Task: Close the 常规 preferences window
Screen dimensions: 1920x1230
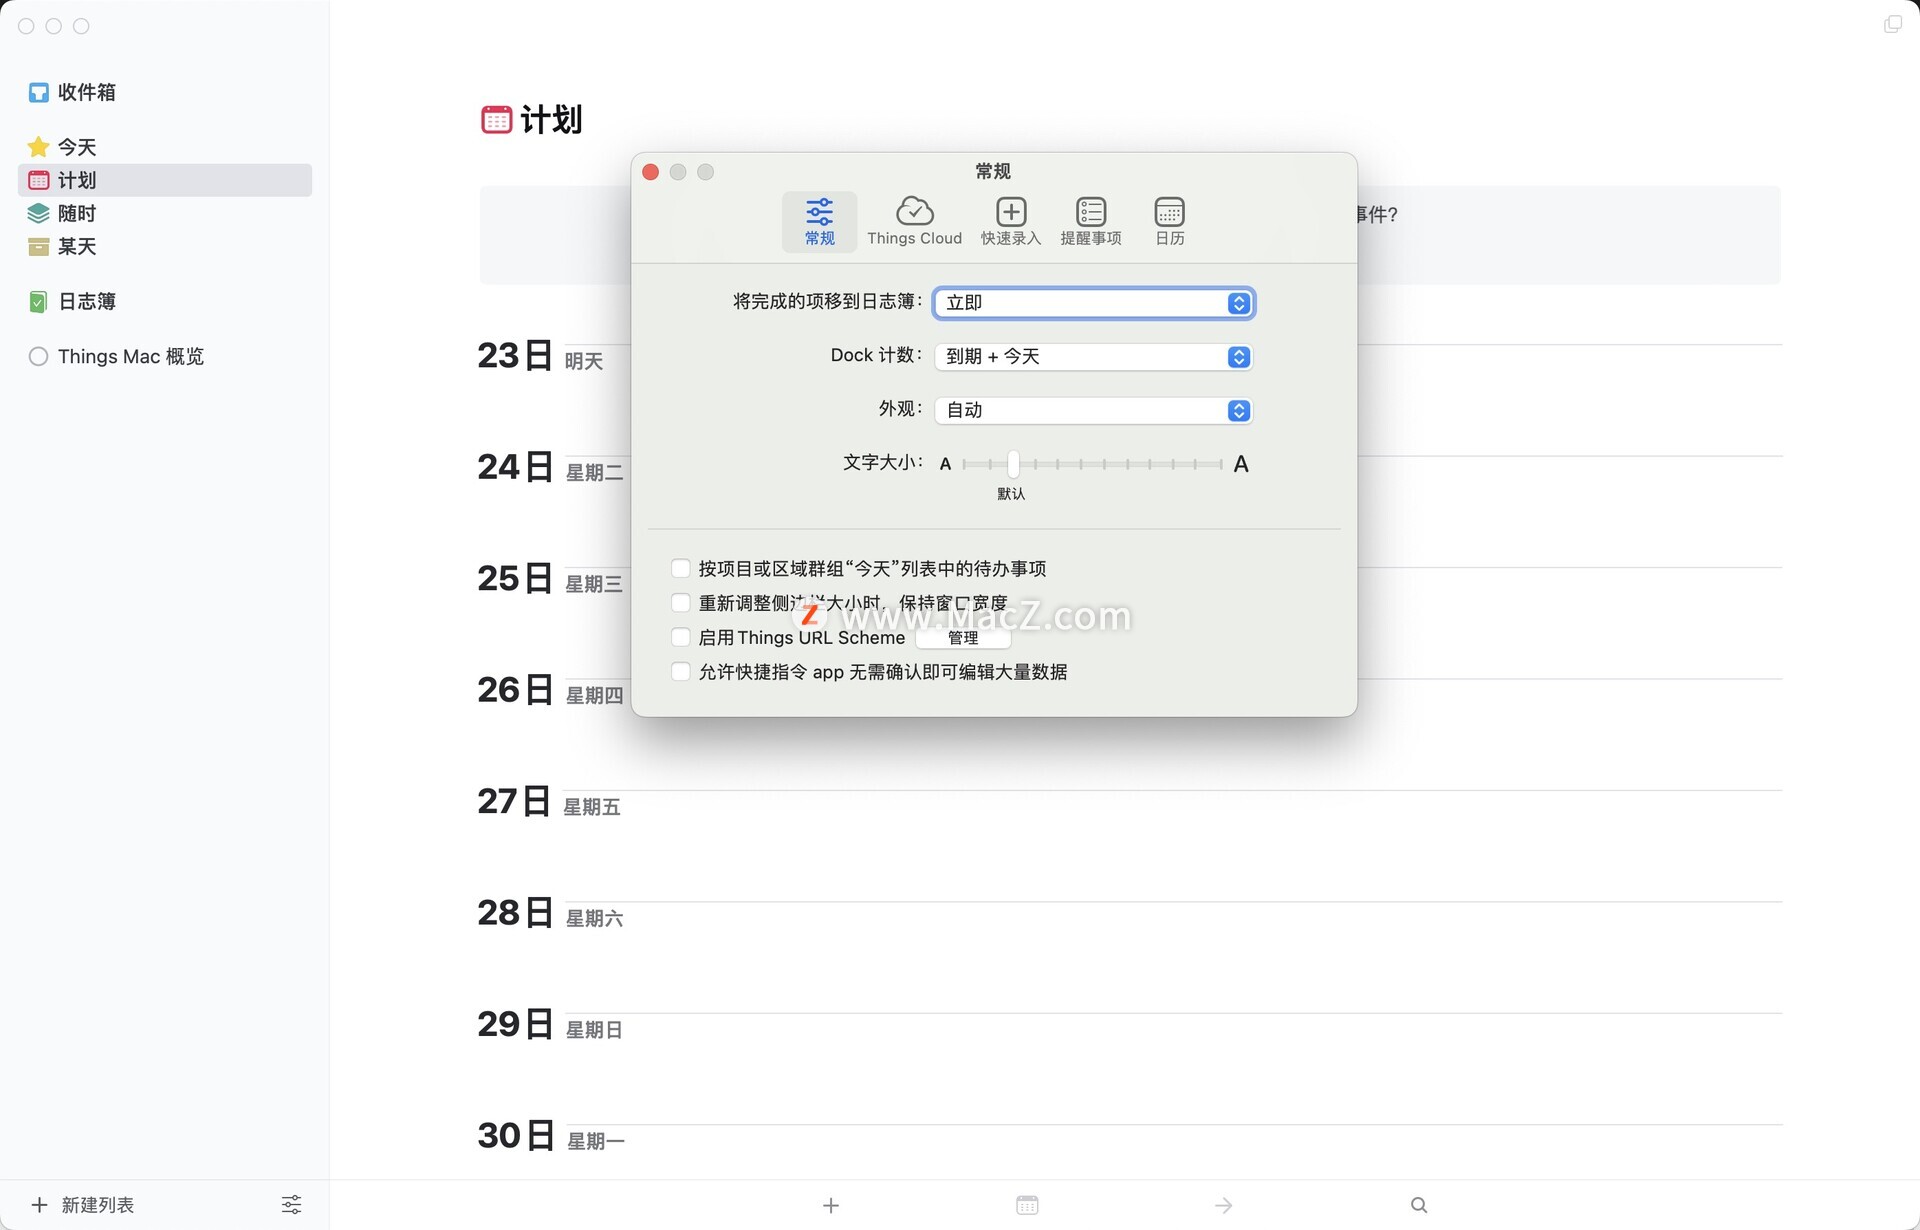Action: tap(650, 172)
